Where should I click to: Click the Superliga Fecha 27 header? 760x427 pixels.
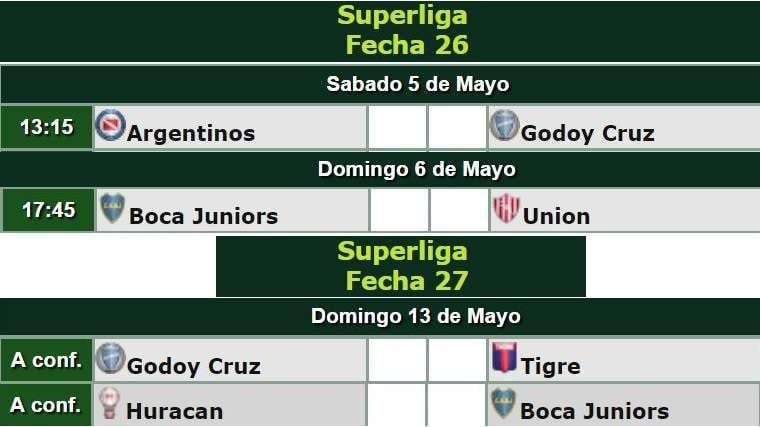click(401, 266)
